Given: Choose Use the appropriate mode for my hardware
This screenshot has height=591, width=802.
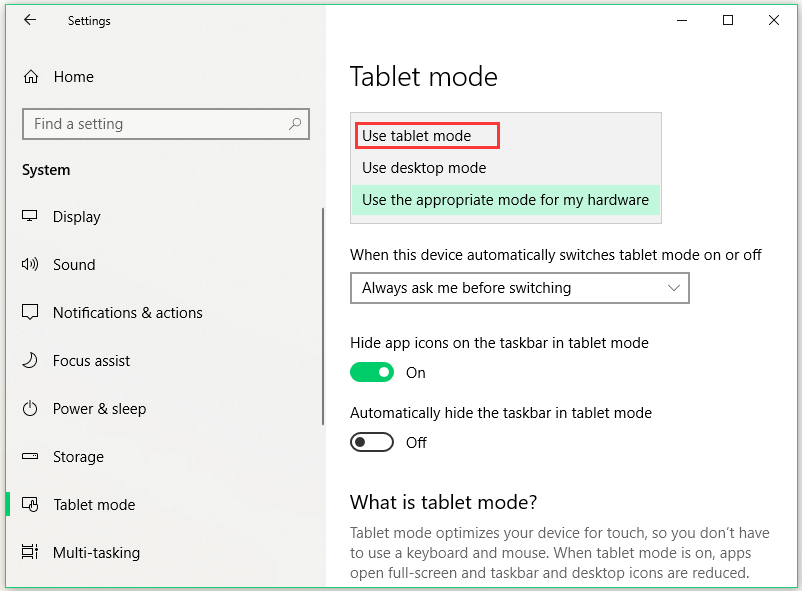Looking at the screenshot, I should pyautogui.click(x=505, y=200).
